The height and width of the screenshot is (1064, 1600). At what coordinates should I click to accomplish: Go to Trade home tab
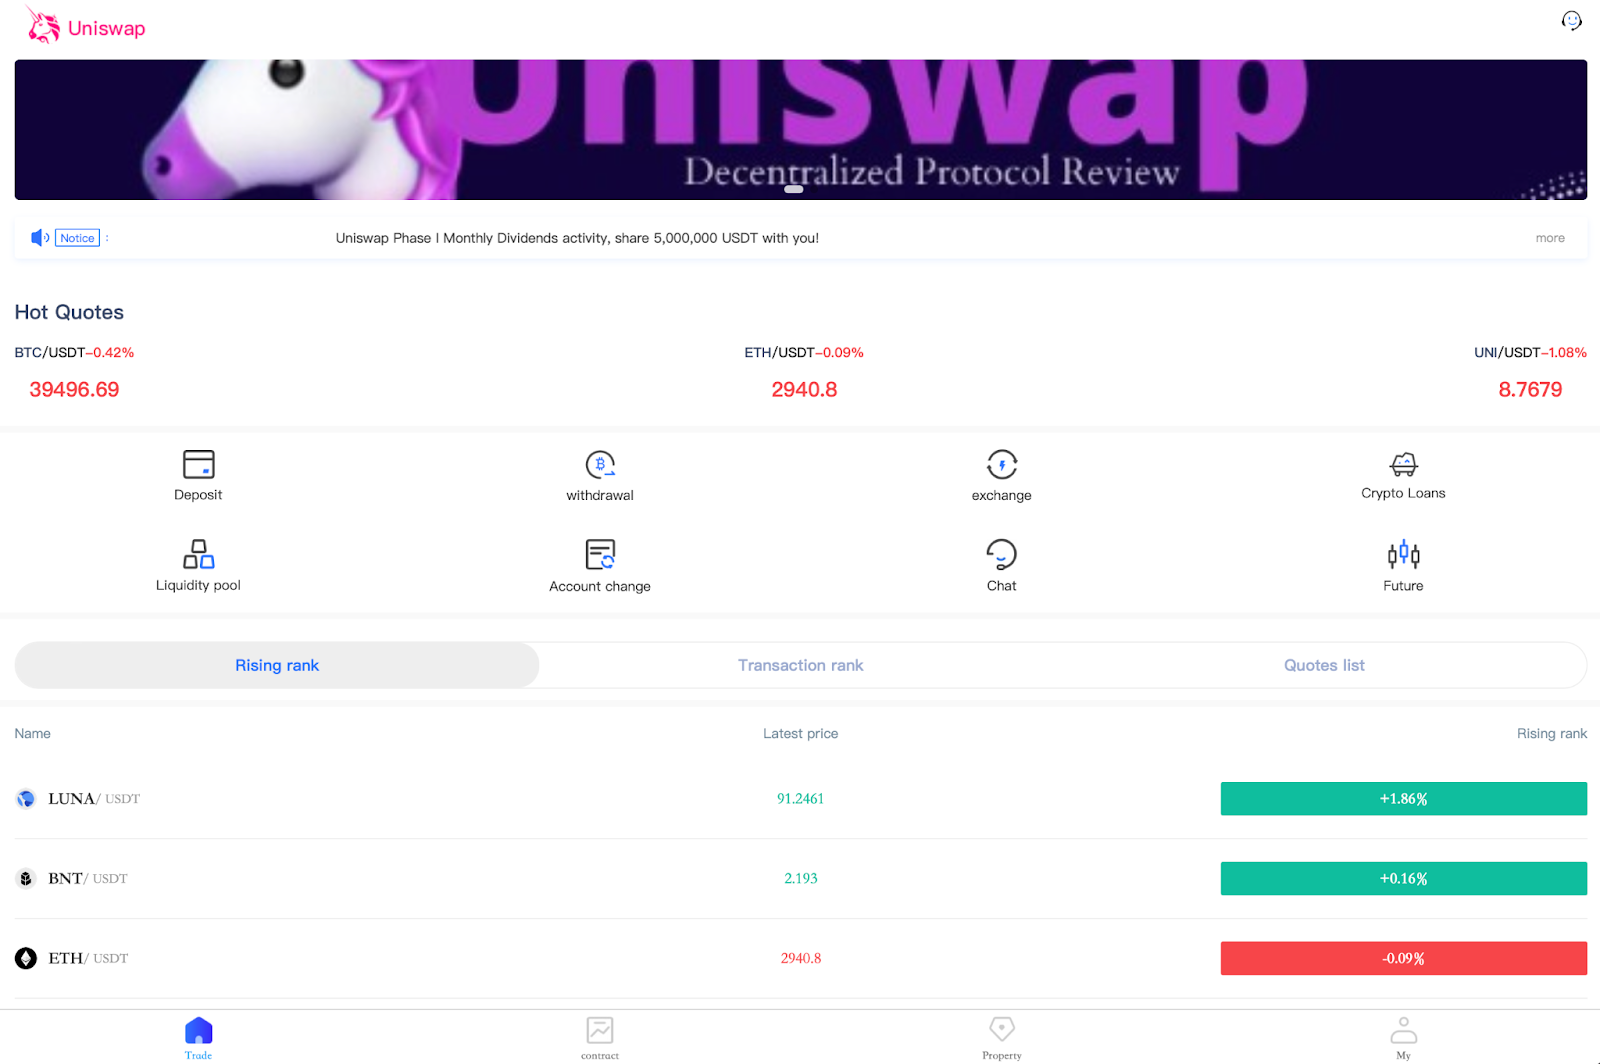point(198,1038)
